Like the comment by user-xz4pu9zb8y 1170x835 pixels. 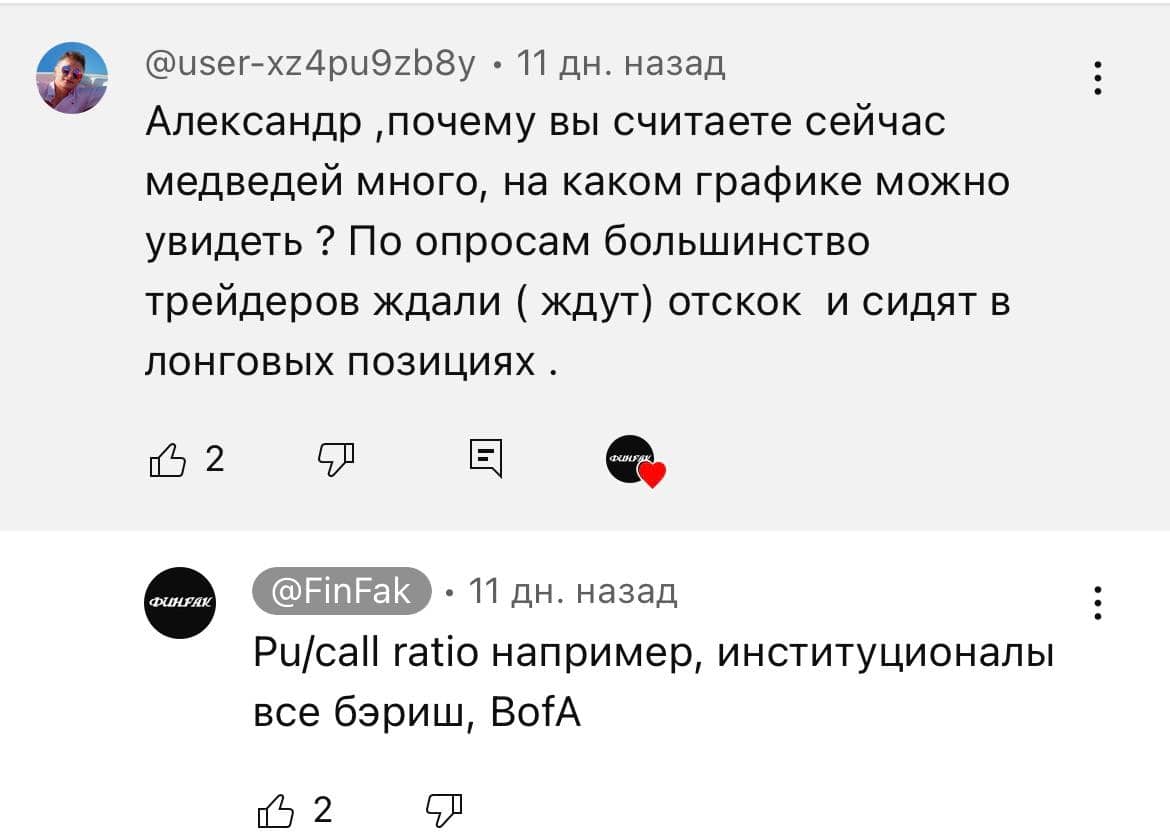(167, 460)
